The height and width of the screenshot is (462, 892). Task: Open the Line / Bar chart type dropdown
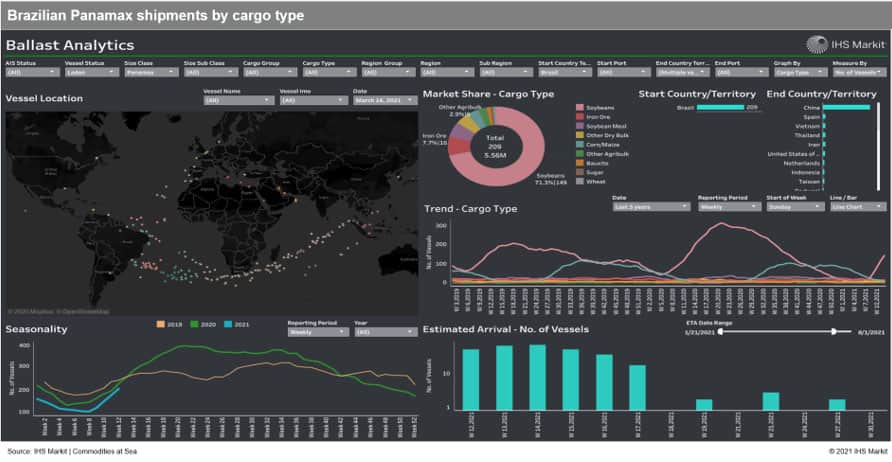pyautogui.click(x=857, y=207)
